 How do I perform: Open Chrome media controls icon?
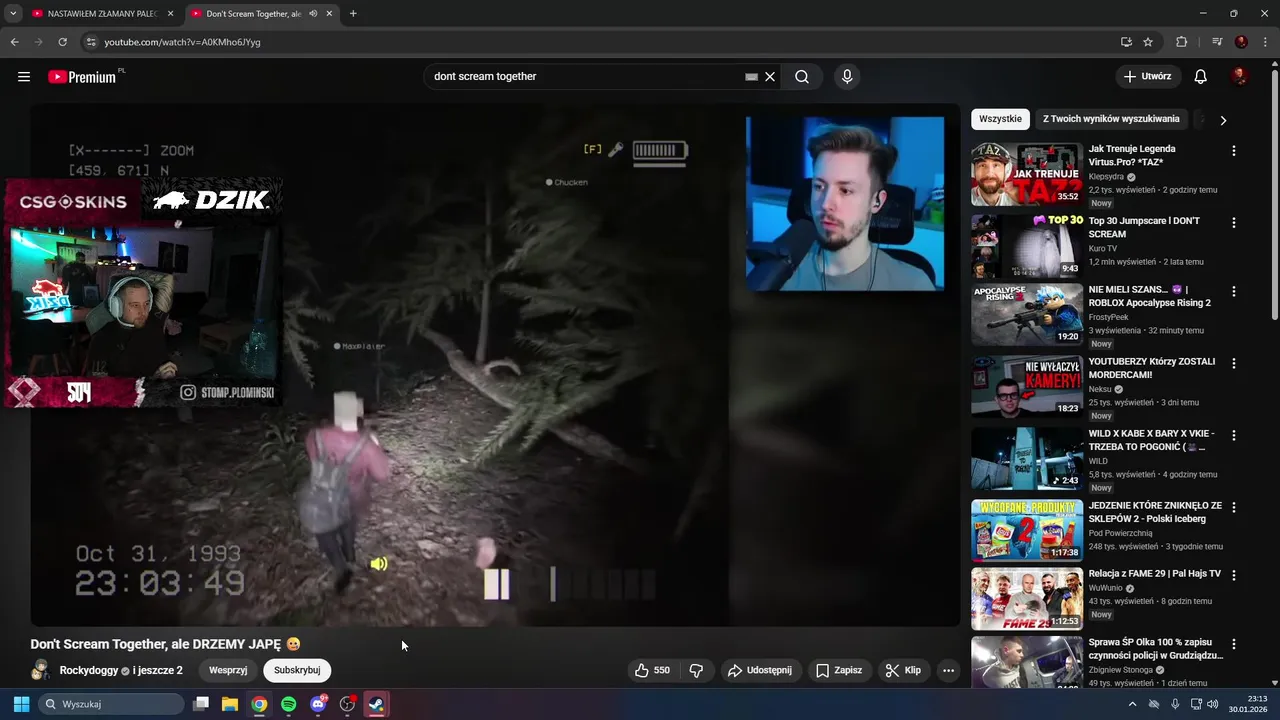(x=1217, y=42)
